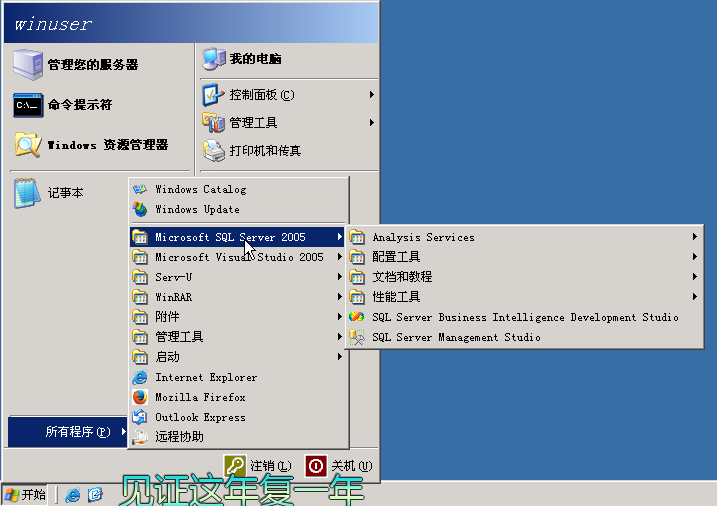Click the 管理您的服务器 text label
The image size is (717, 506).
point(93,65)
